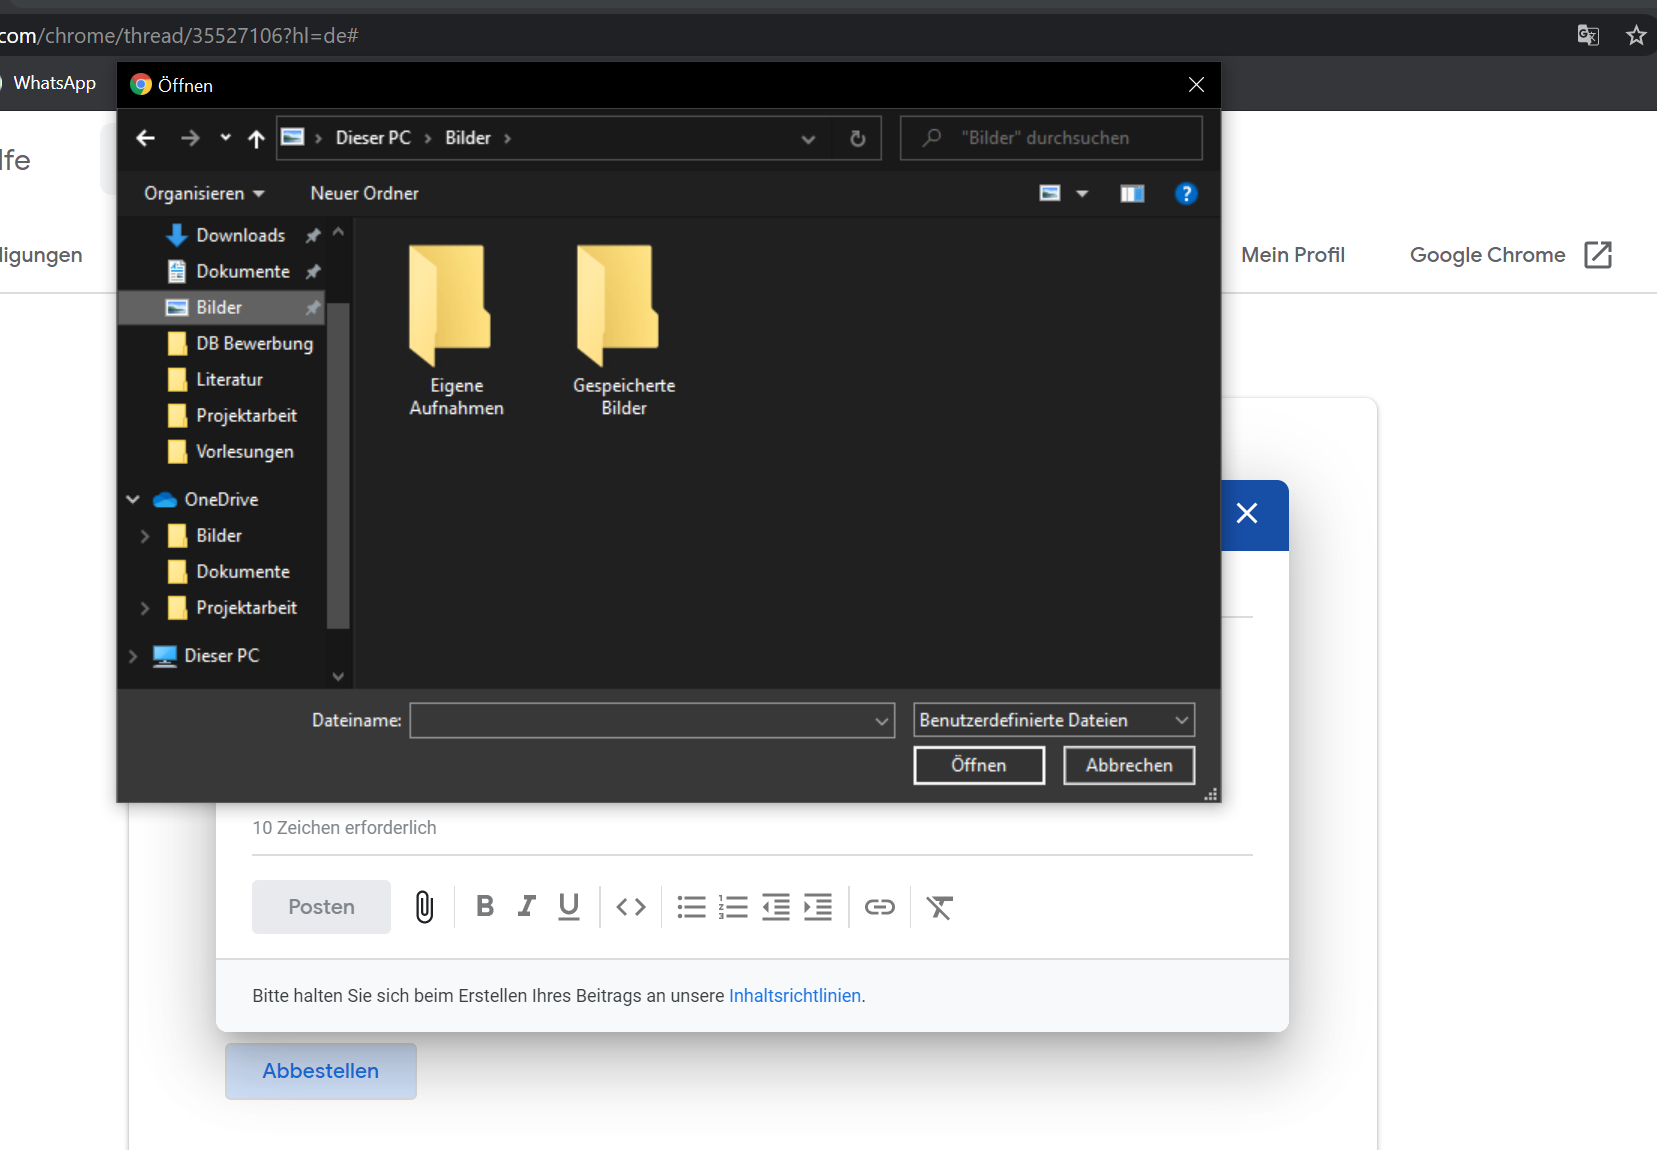Screen dimensions: 1657x1150
Task: Select the OneDrive Dokumente folder
Action: [243, 571]
